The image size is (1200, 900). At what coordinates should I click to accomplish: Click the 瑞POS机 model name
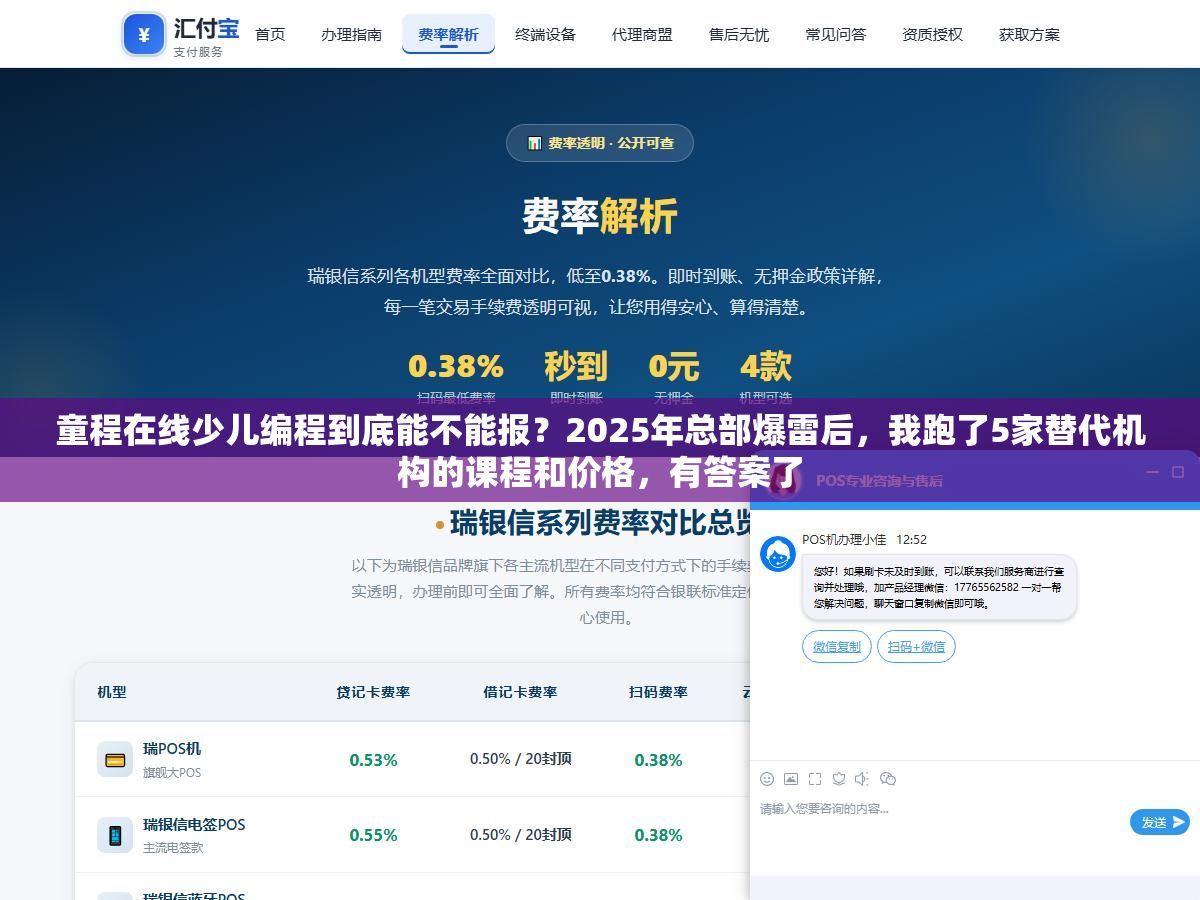172,748
